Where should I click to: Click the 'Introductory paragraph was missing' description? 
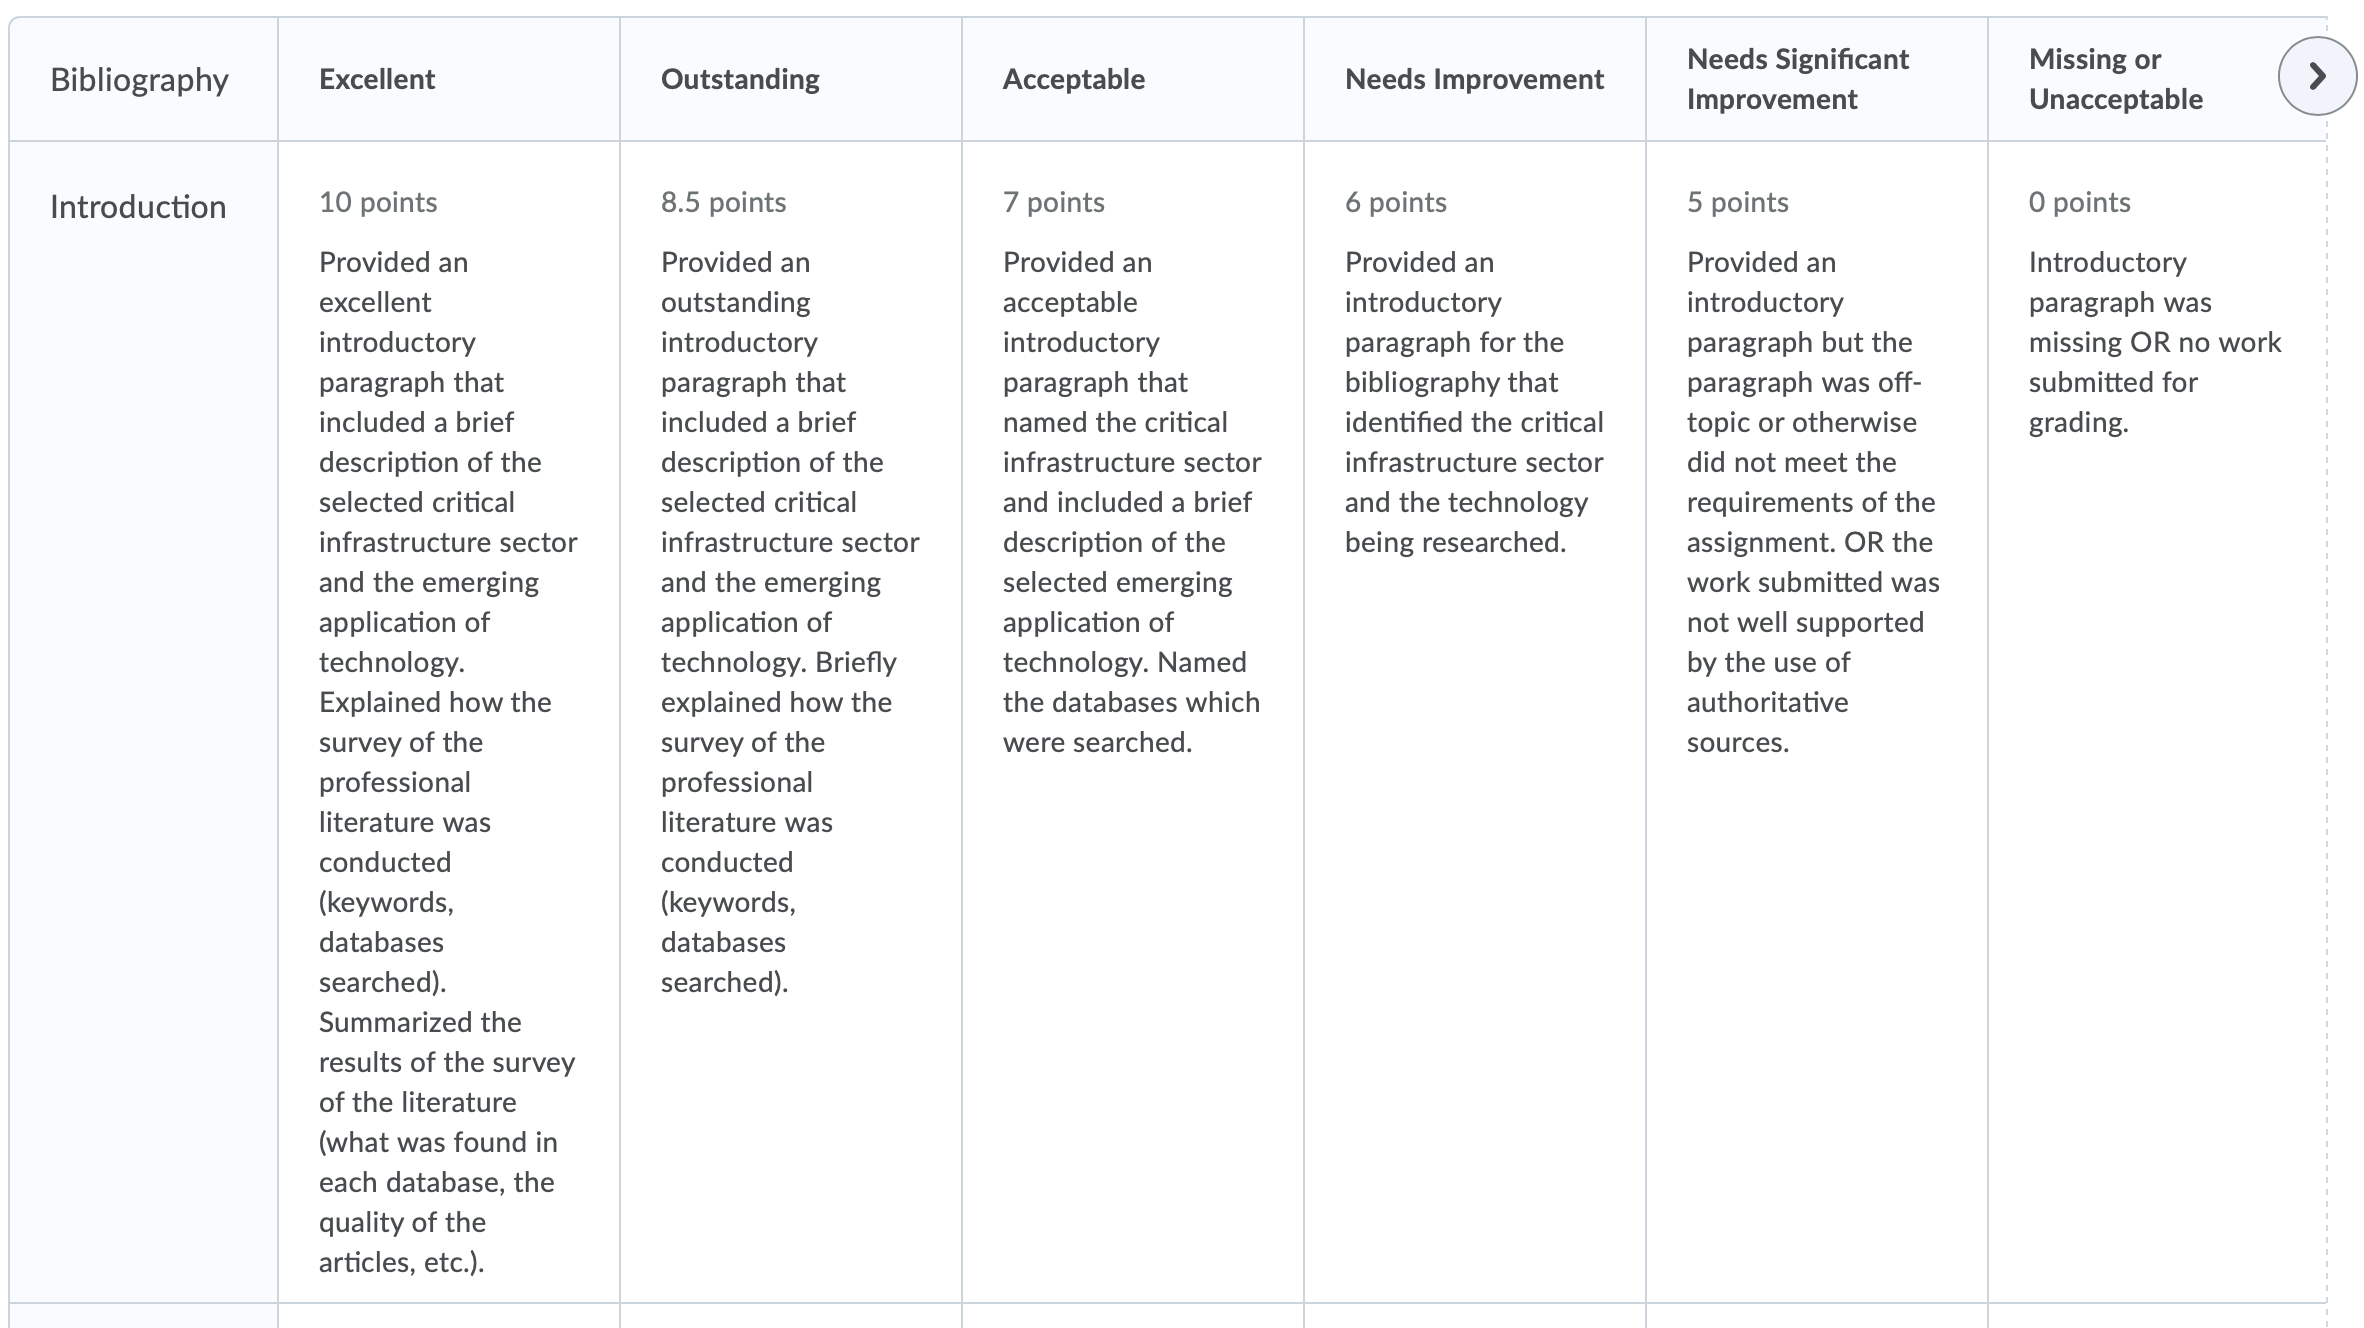point(2155,342)
